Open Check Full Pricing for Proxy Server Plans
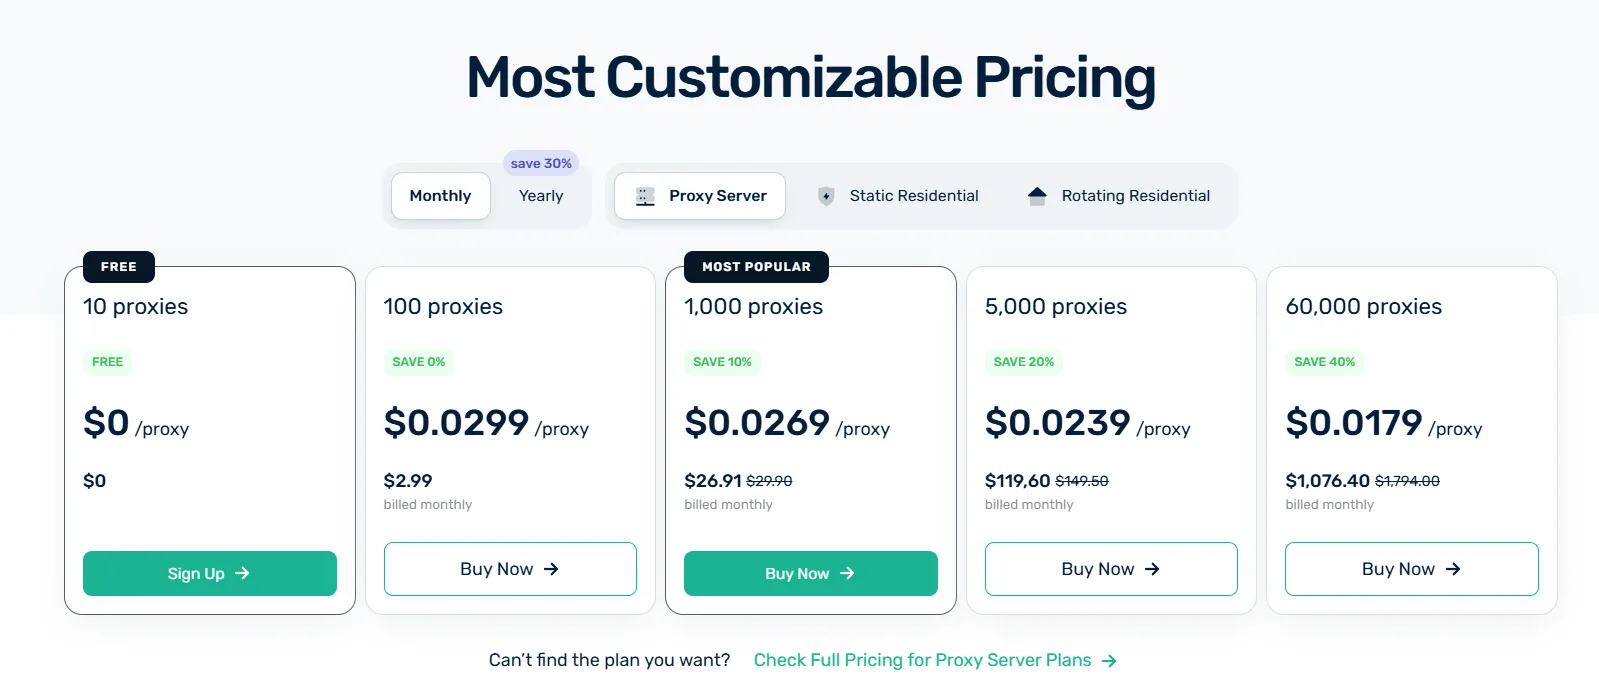This screenshot has width=1599, height=685. coord(922,660)
